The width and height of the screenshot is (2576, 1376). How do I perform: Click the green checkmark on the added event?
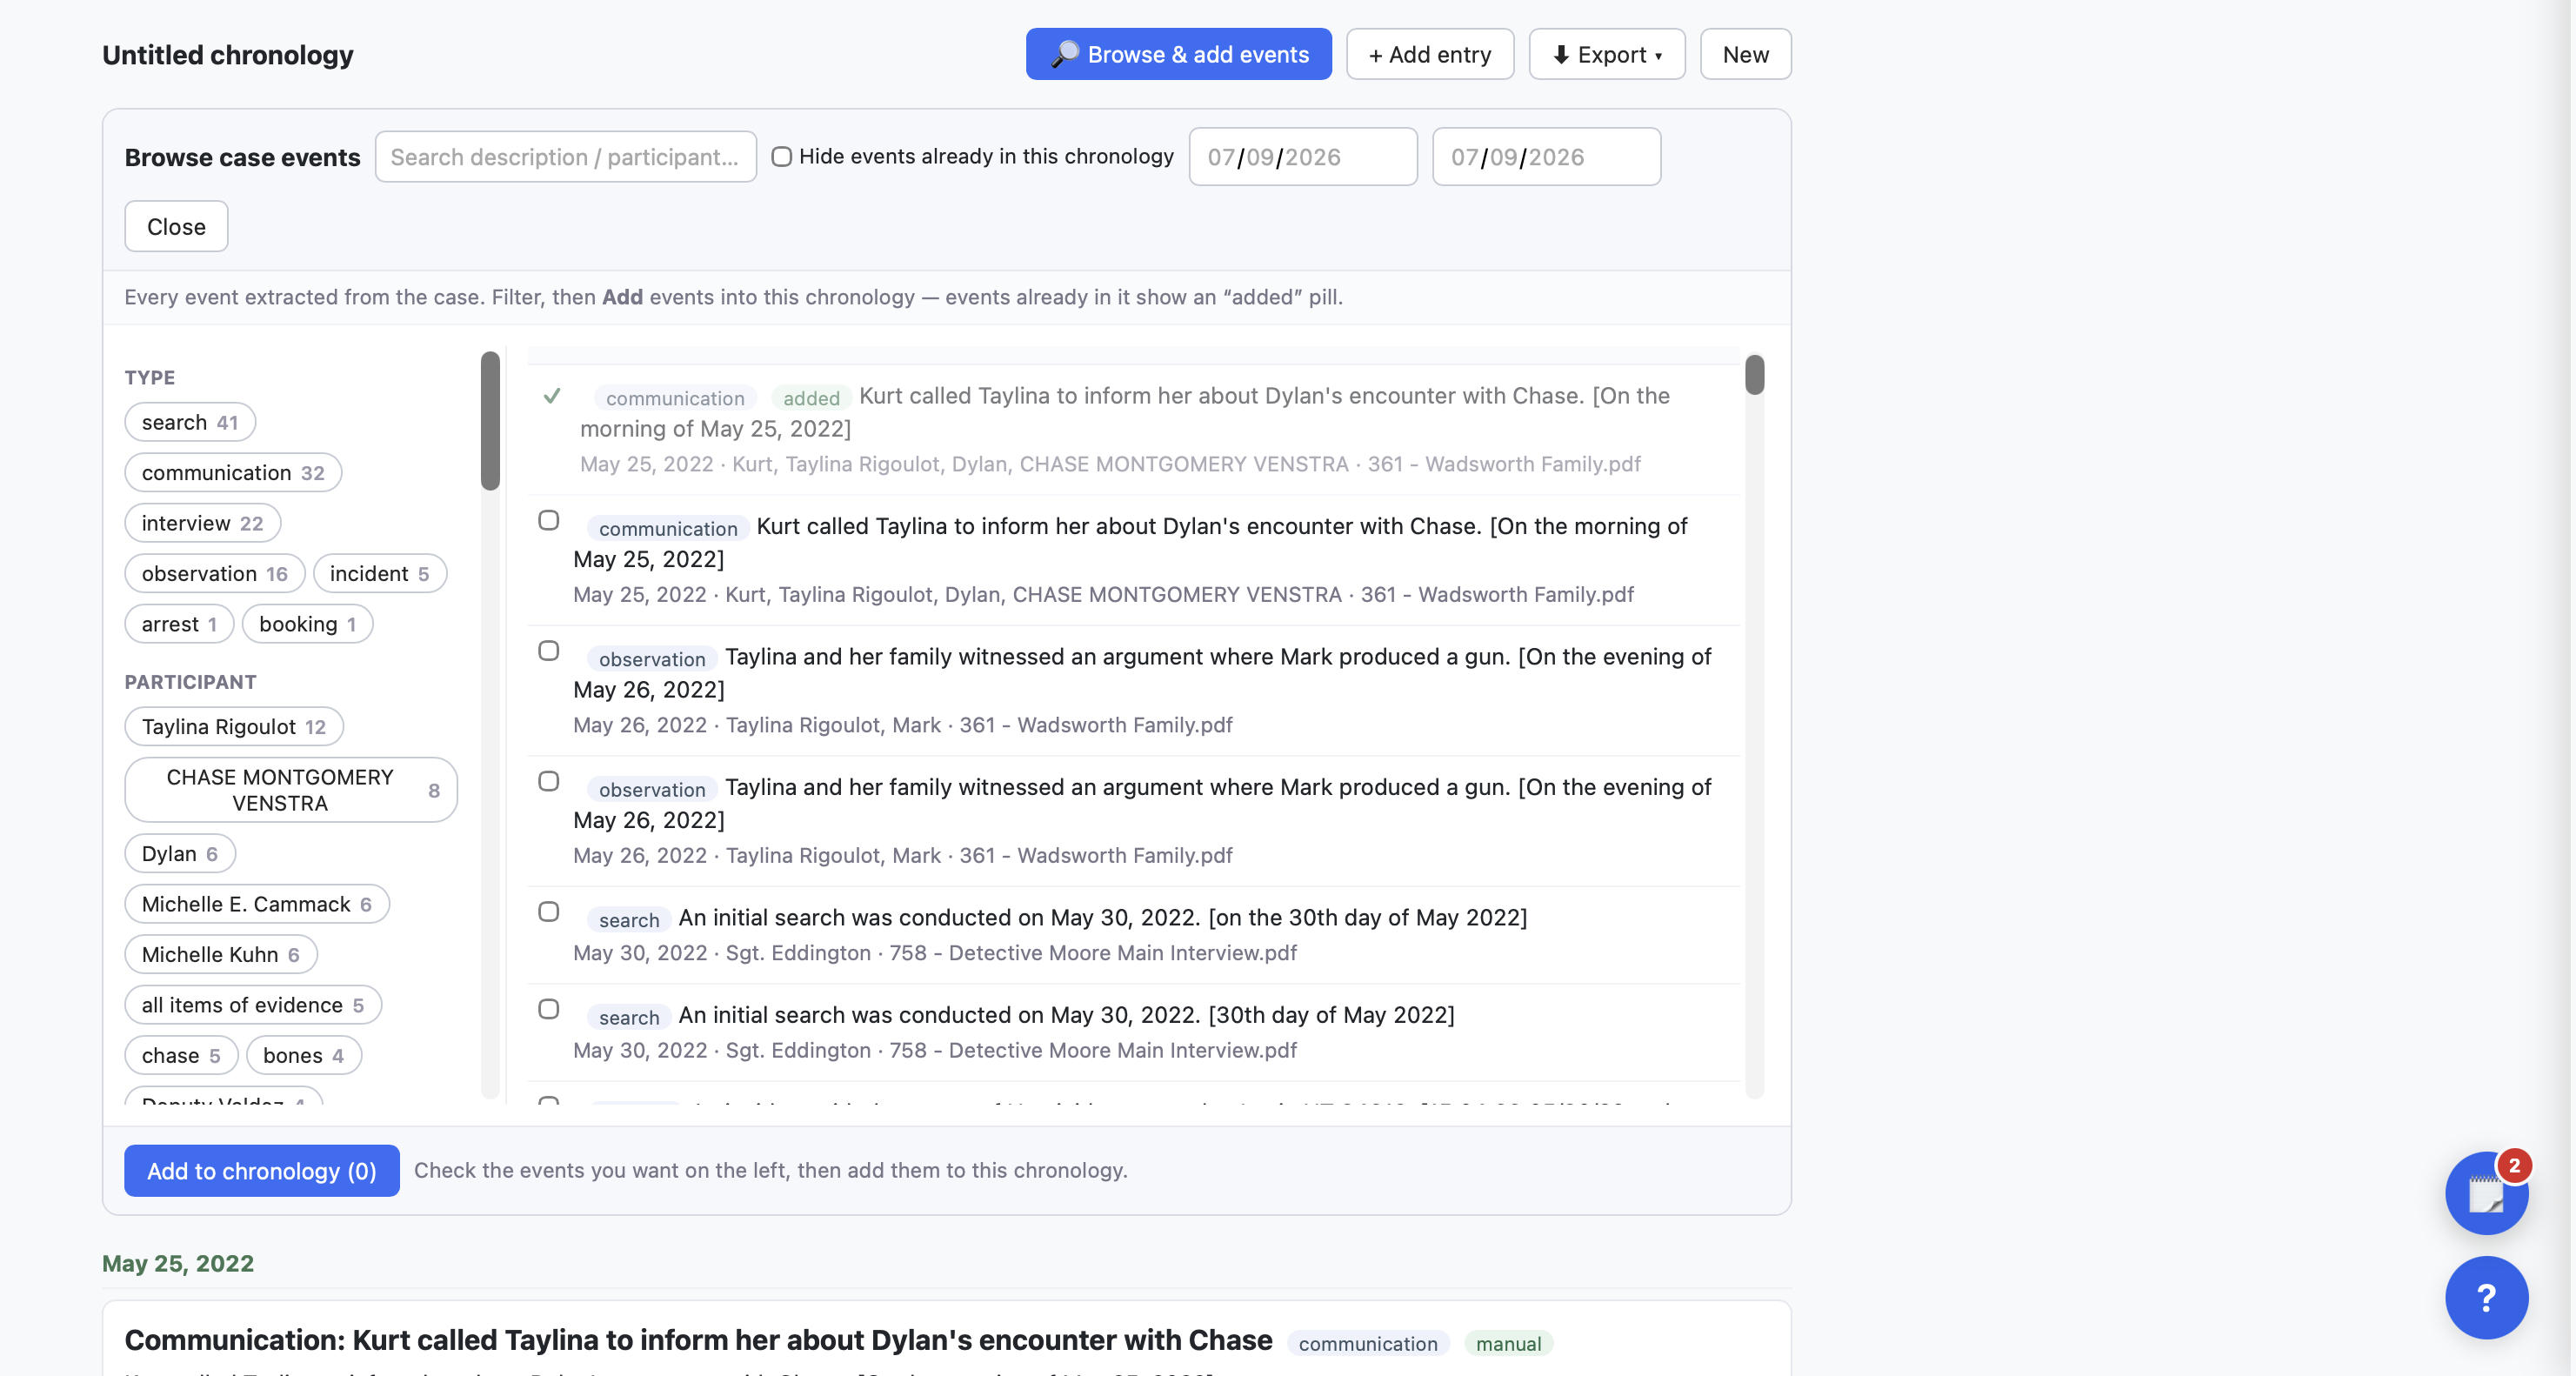552,396
